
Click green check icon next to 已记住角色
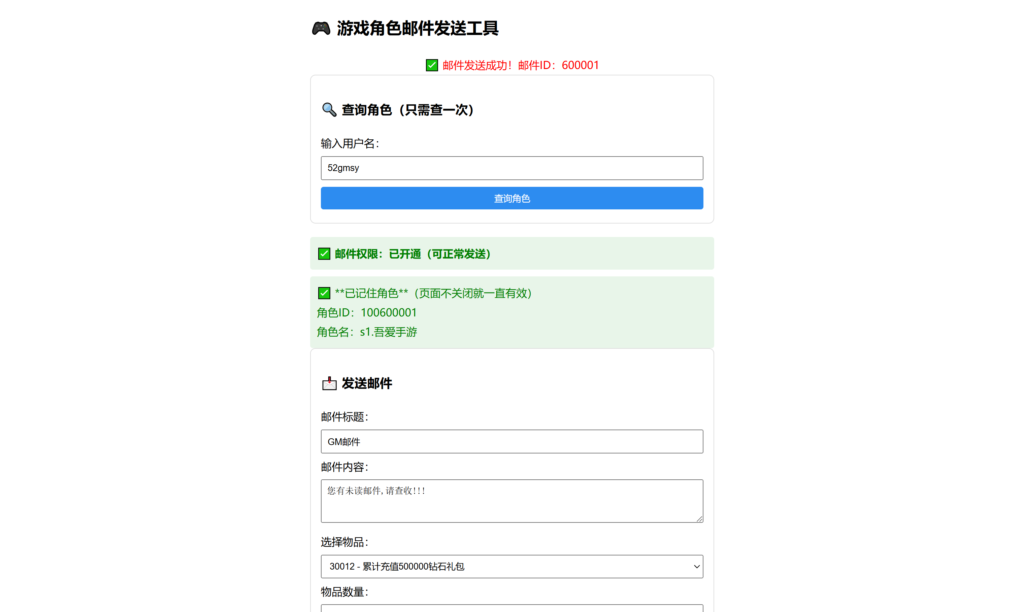[x=324, y=293]
